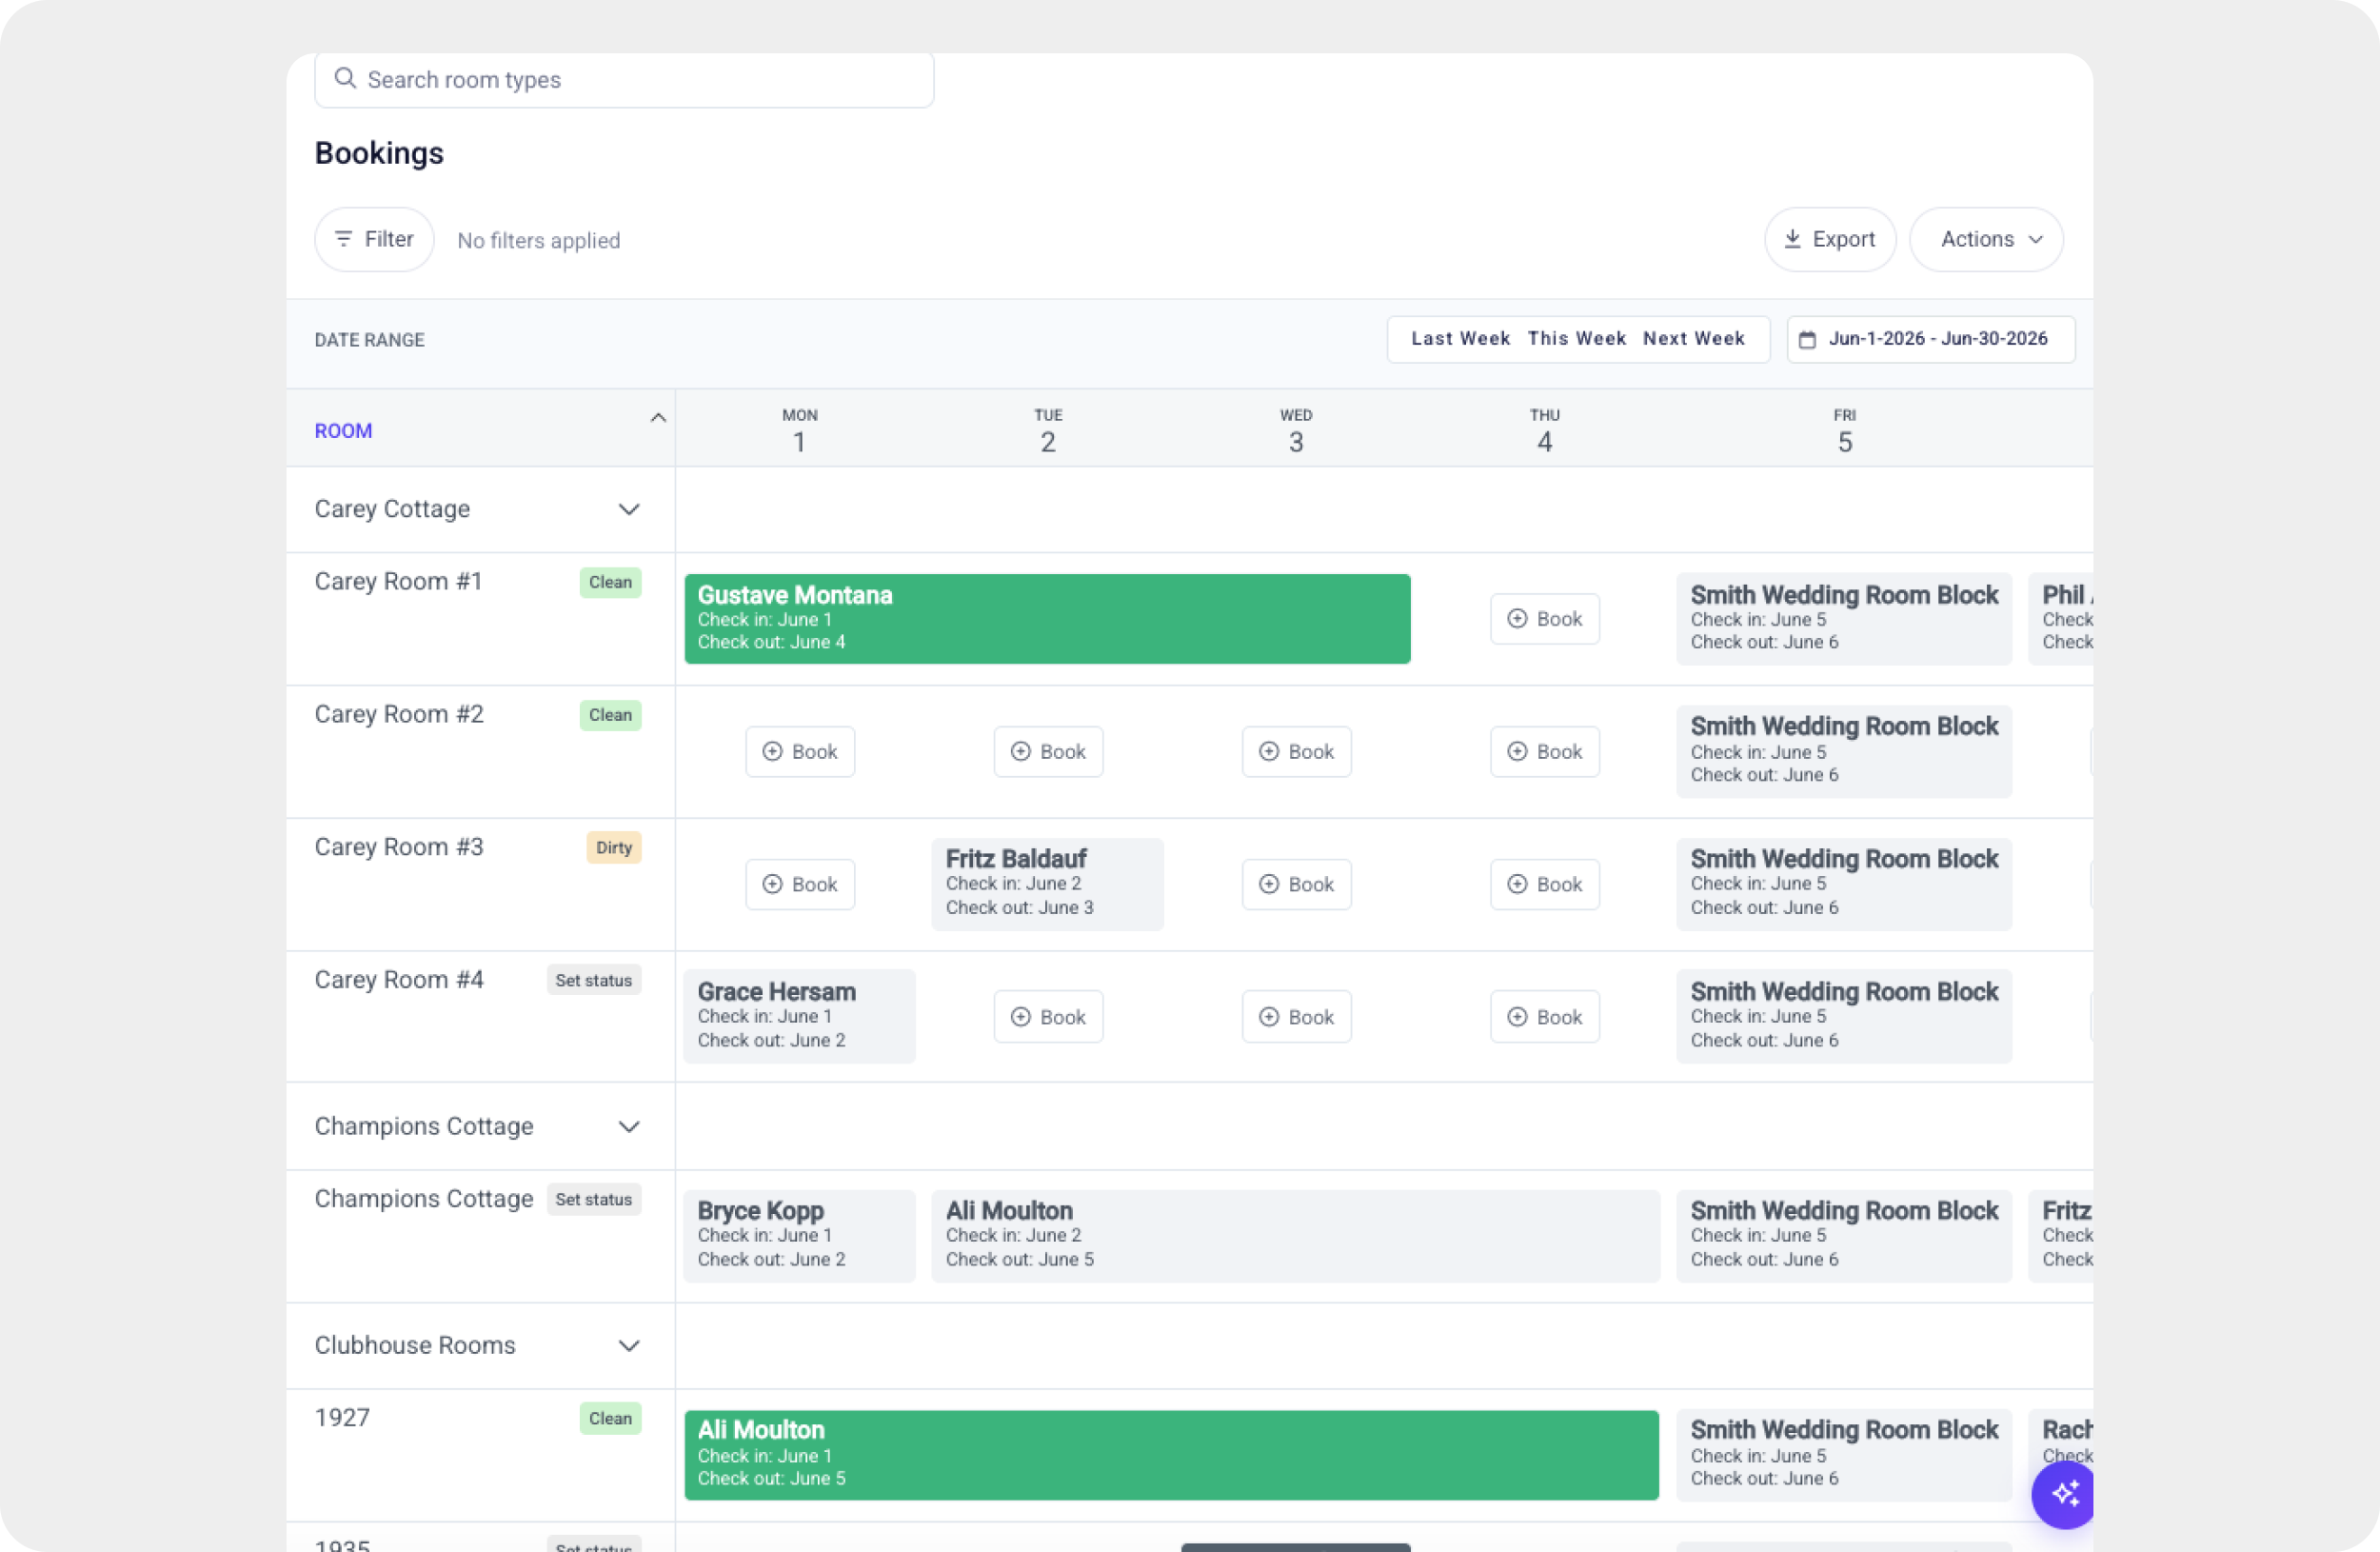This screenshot has height=1552, width=2380.
Task: Click the search magnifier icon
Action: pos(345,79)
